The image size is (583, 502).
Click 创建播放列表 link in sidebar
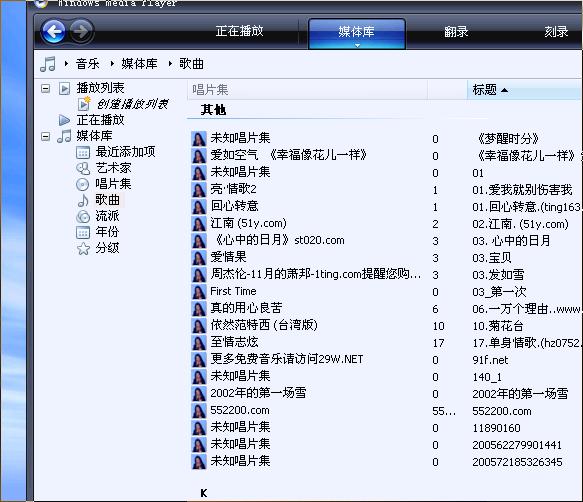click(x=132, y=104)
